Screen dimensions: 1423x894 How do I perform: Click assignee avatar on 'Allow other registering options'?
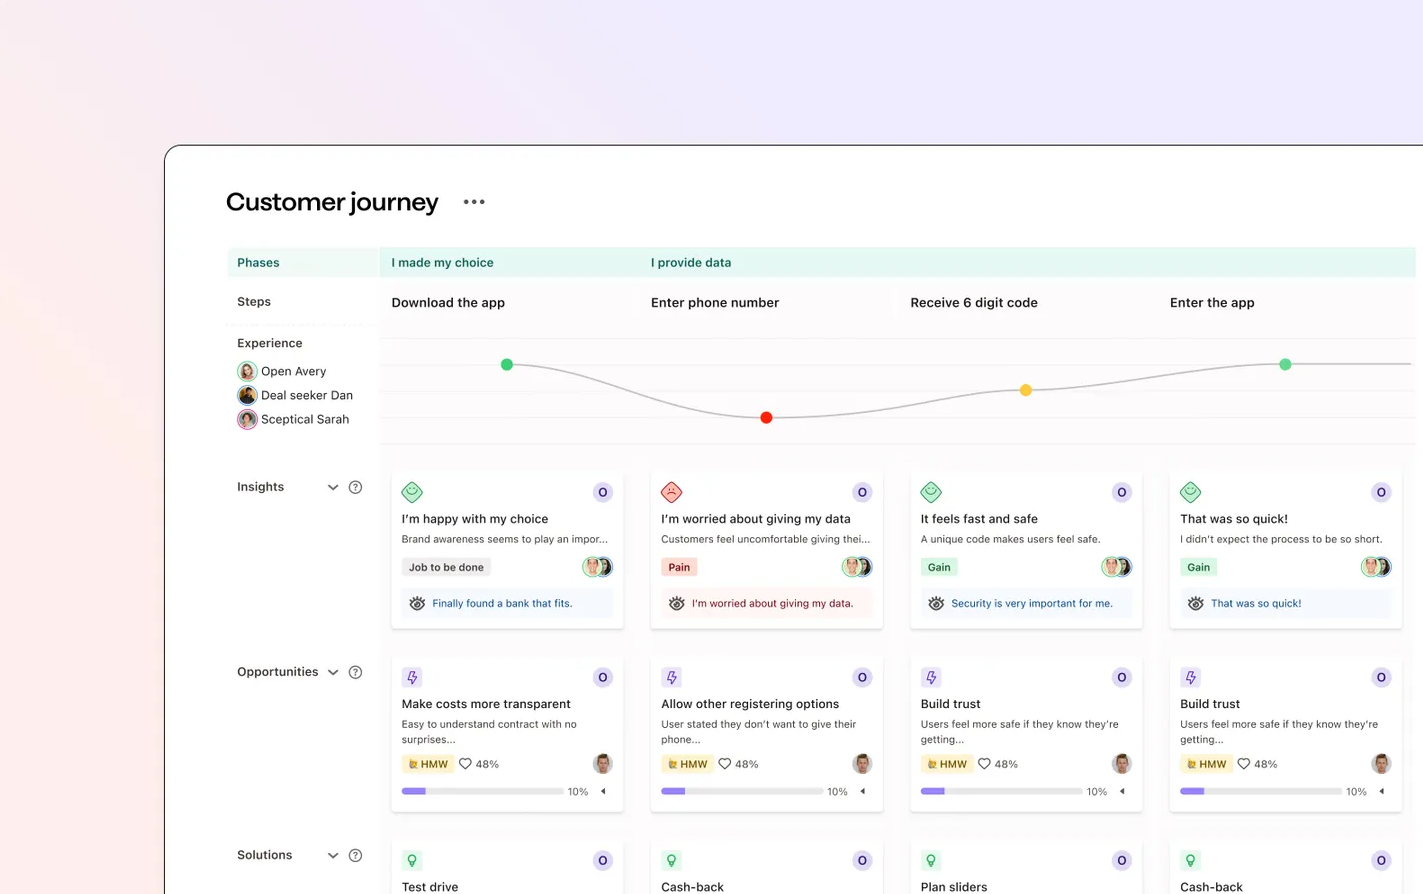click(x=862, y=764)
